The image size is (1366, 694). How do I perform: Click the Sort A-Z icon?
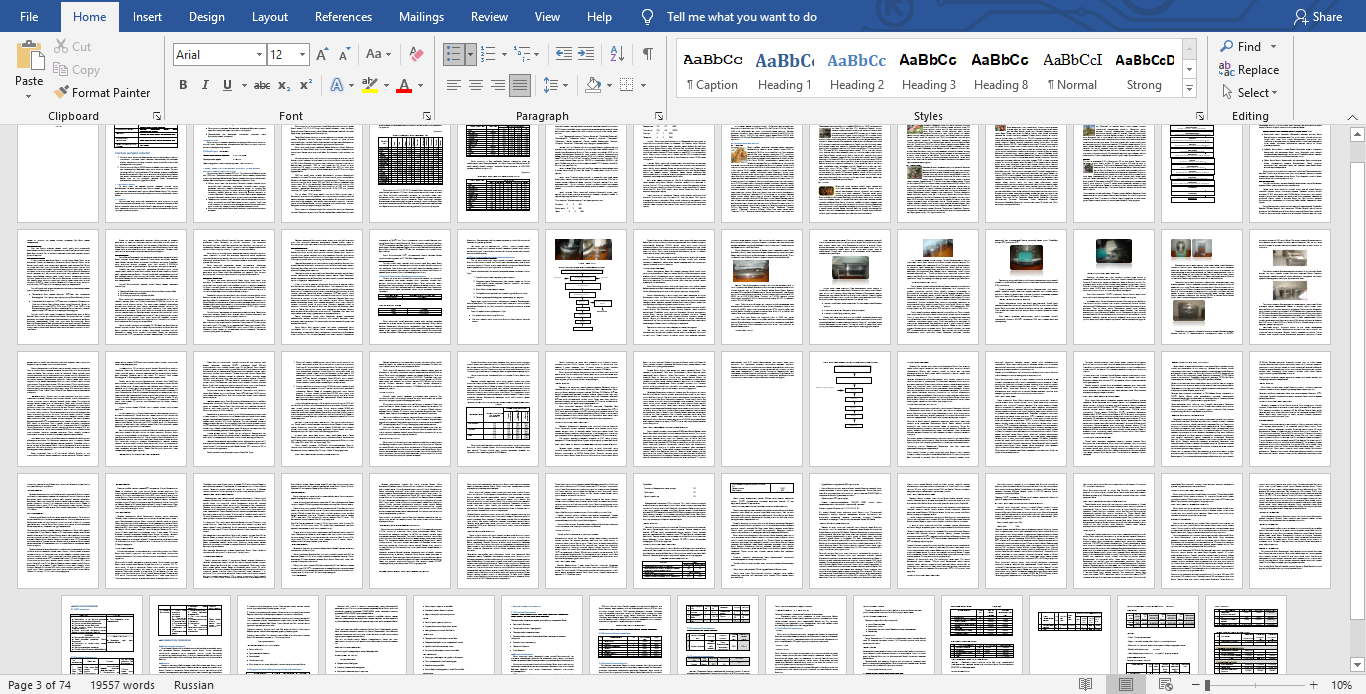click(617, 54)
